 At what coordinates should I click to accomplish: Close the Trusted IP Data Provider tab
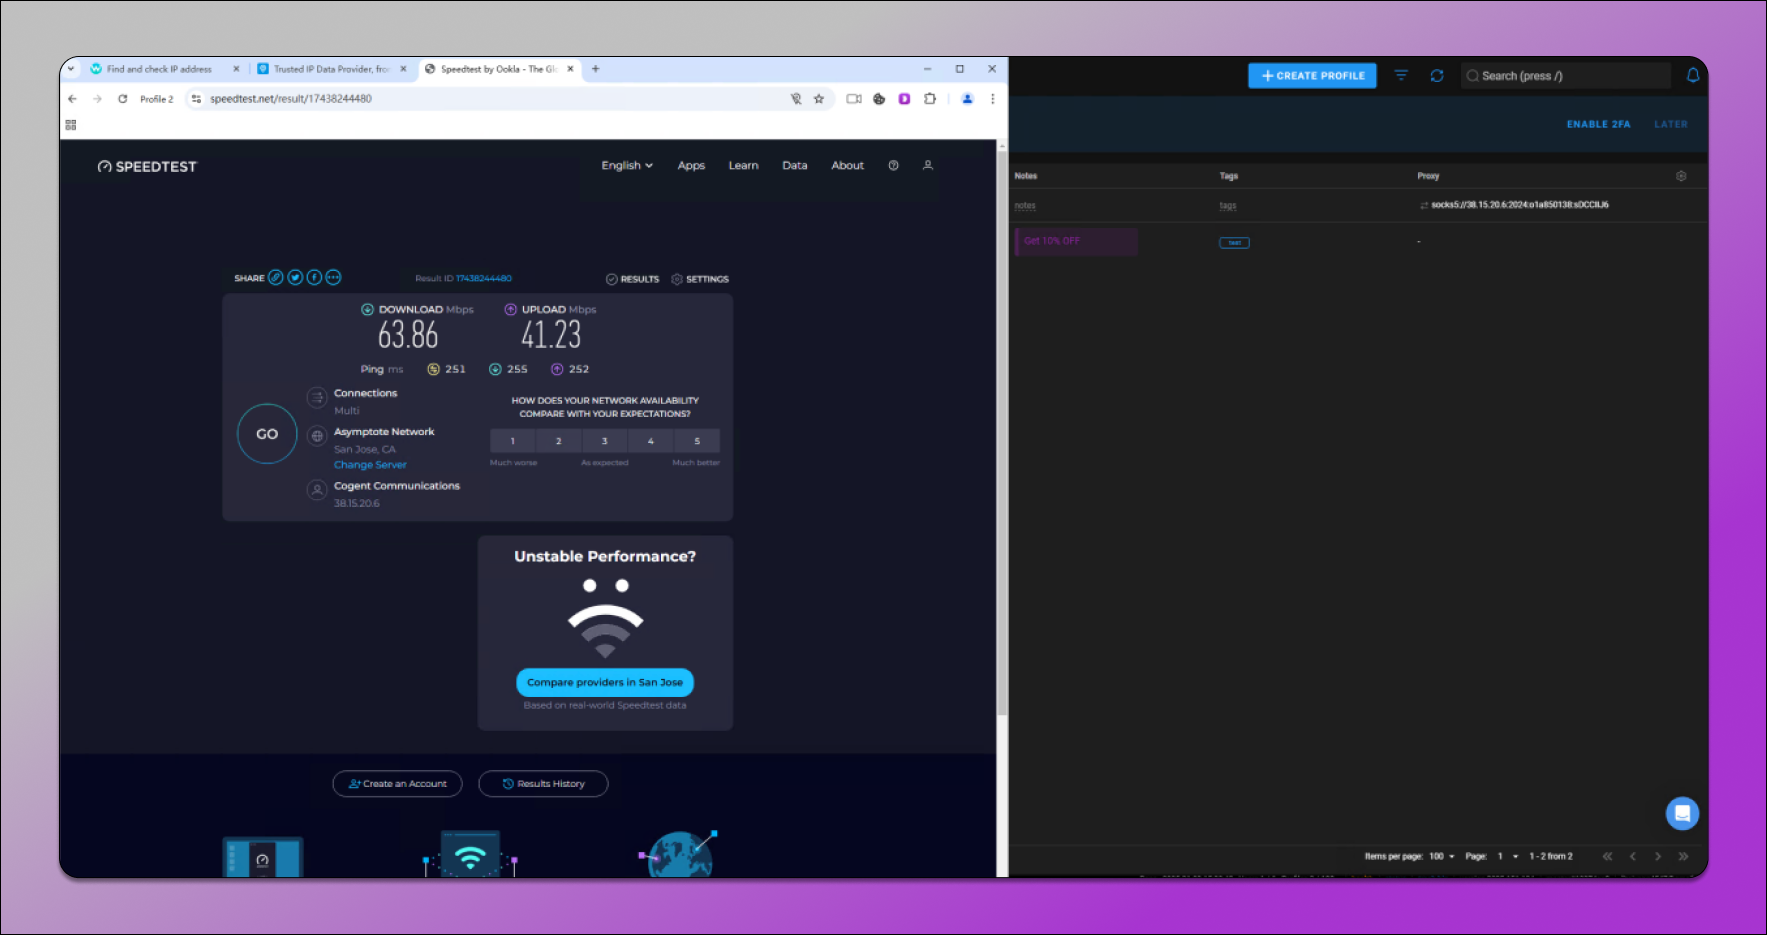pos(403,69)
